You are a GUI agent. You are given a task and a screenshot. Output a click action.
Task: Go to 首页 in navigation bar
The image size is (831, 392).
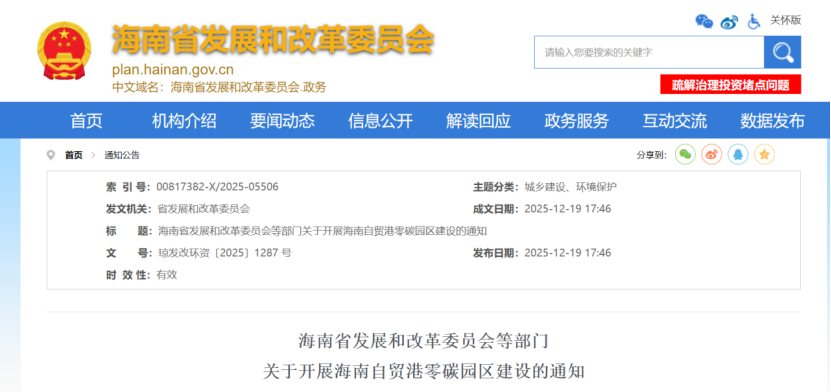tap(86, 121)
